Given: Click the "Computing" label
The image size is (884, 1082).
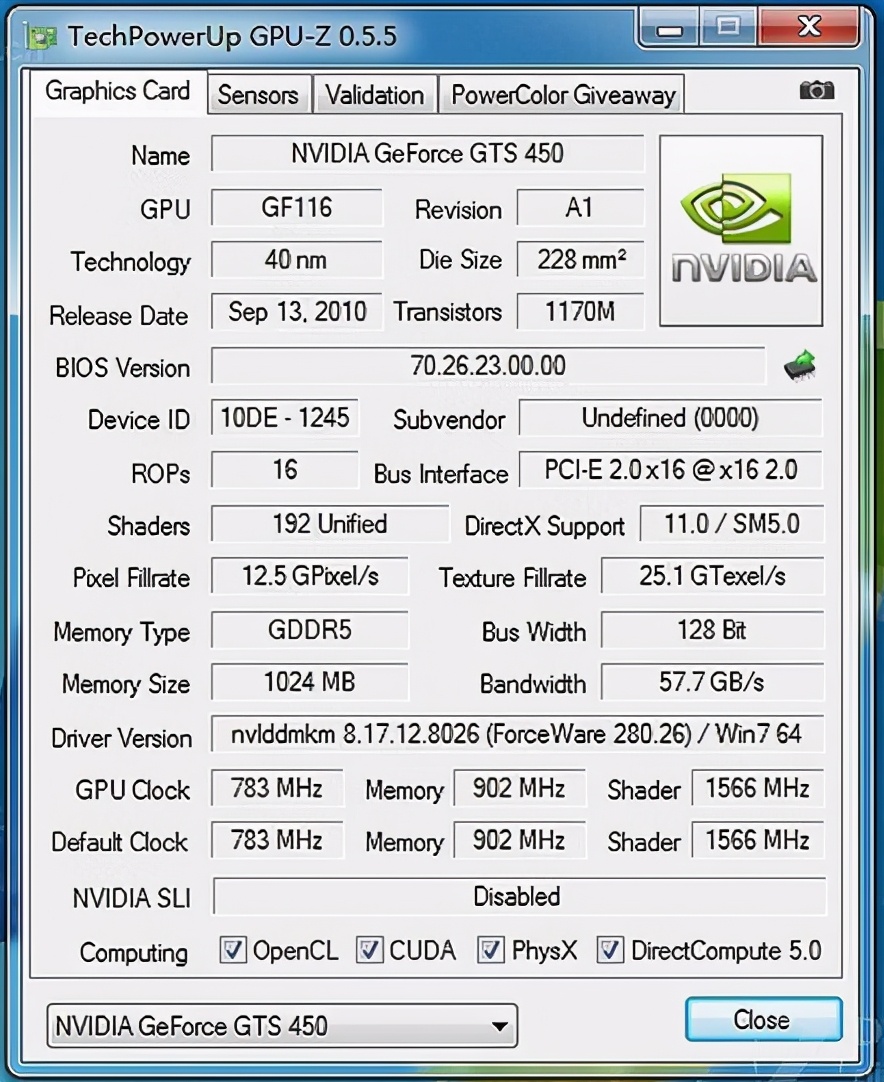Looking at the screenshot, I should coord(134,953).
